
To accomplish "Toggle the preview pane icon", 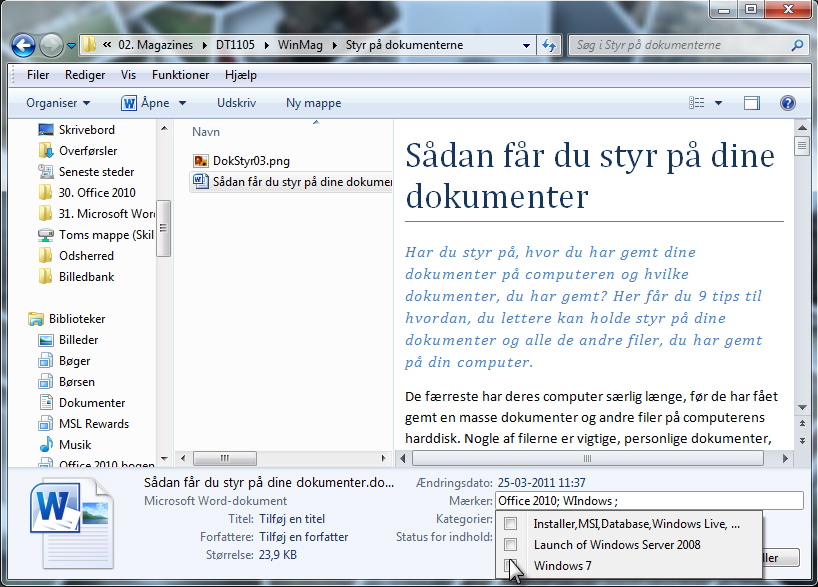I will pyautogui.click(x=752, y=103).
